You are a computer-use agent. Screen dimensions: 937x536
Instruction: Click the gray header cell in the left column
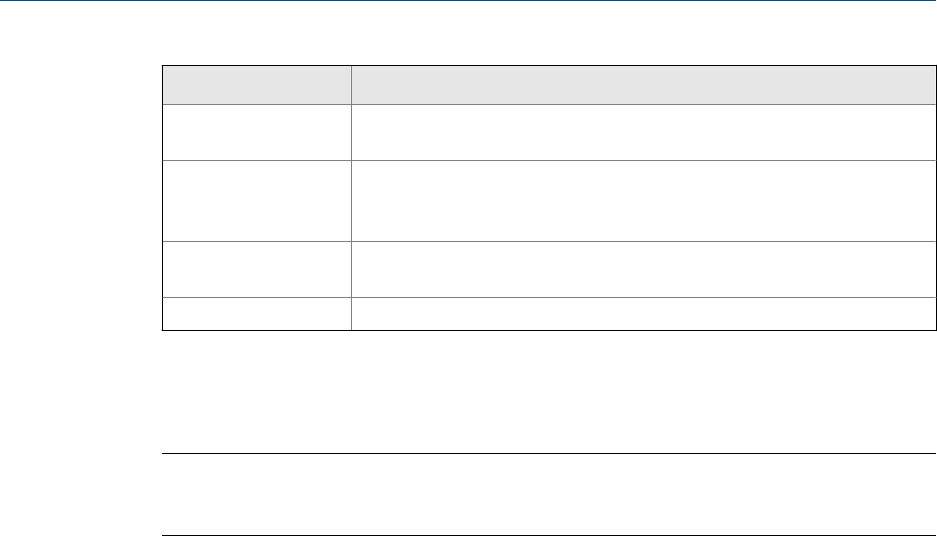coord(257,85)
